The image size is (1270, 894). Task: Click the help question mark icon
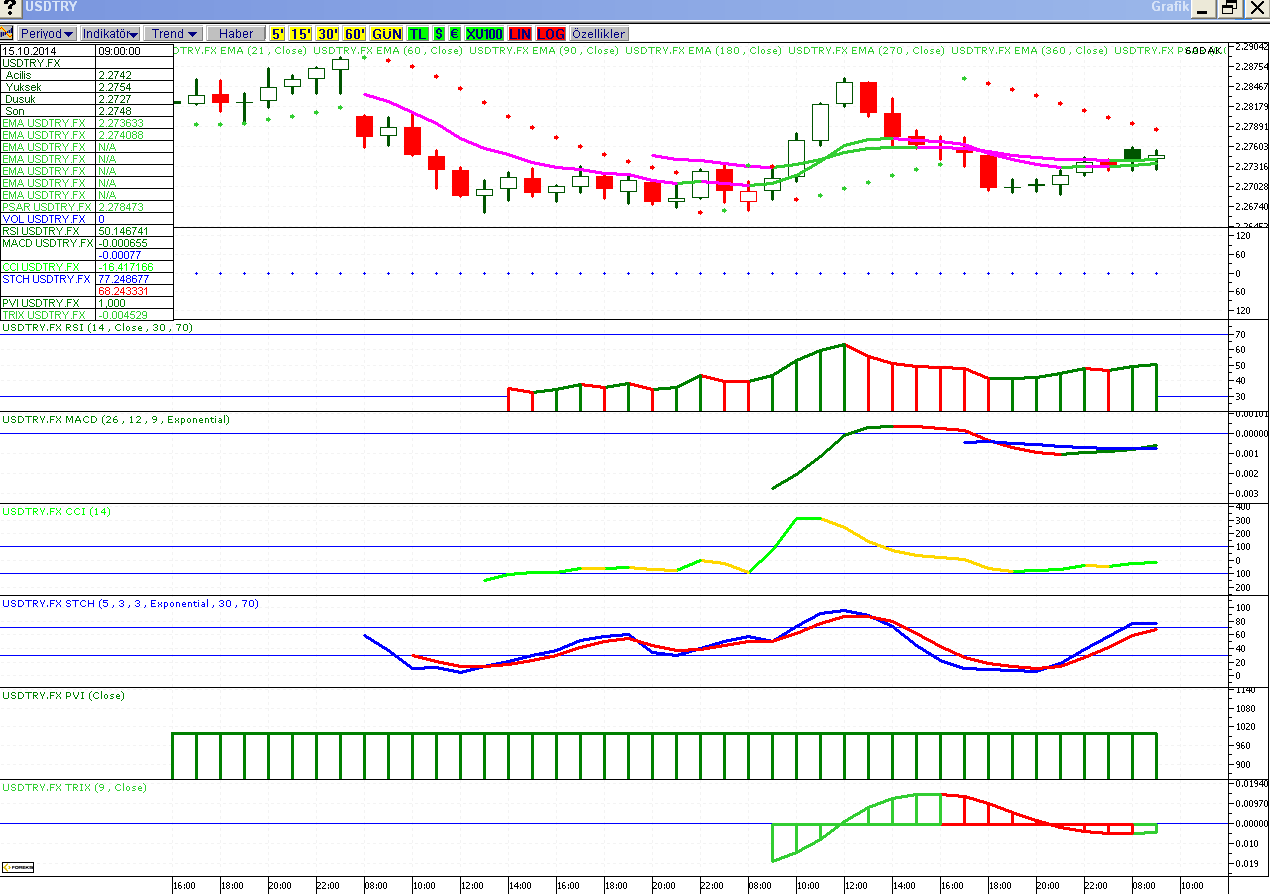pyautogui.click(x=9, y=8)
